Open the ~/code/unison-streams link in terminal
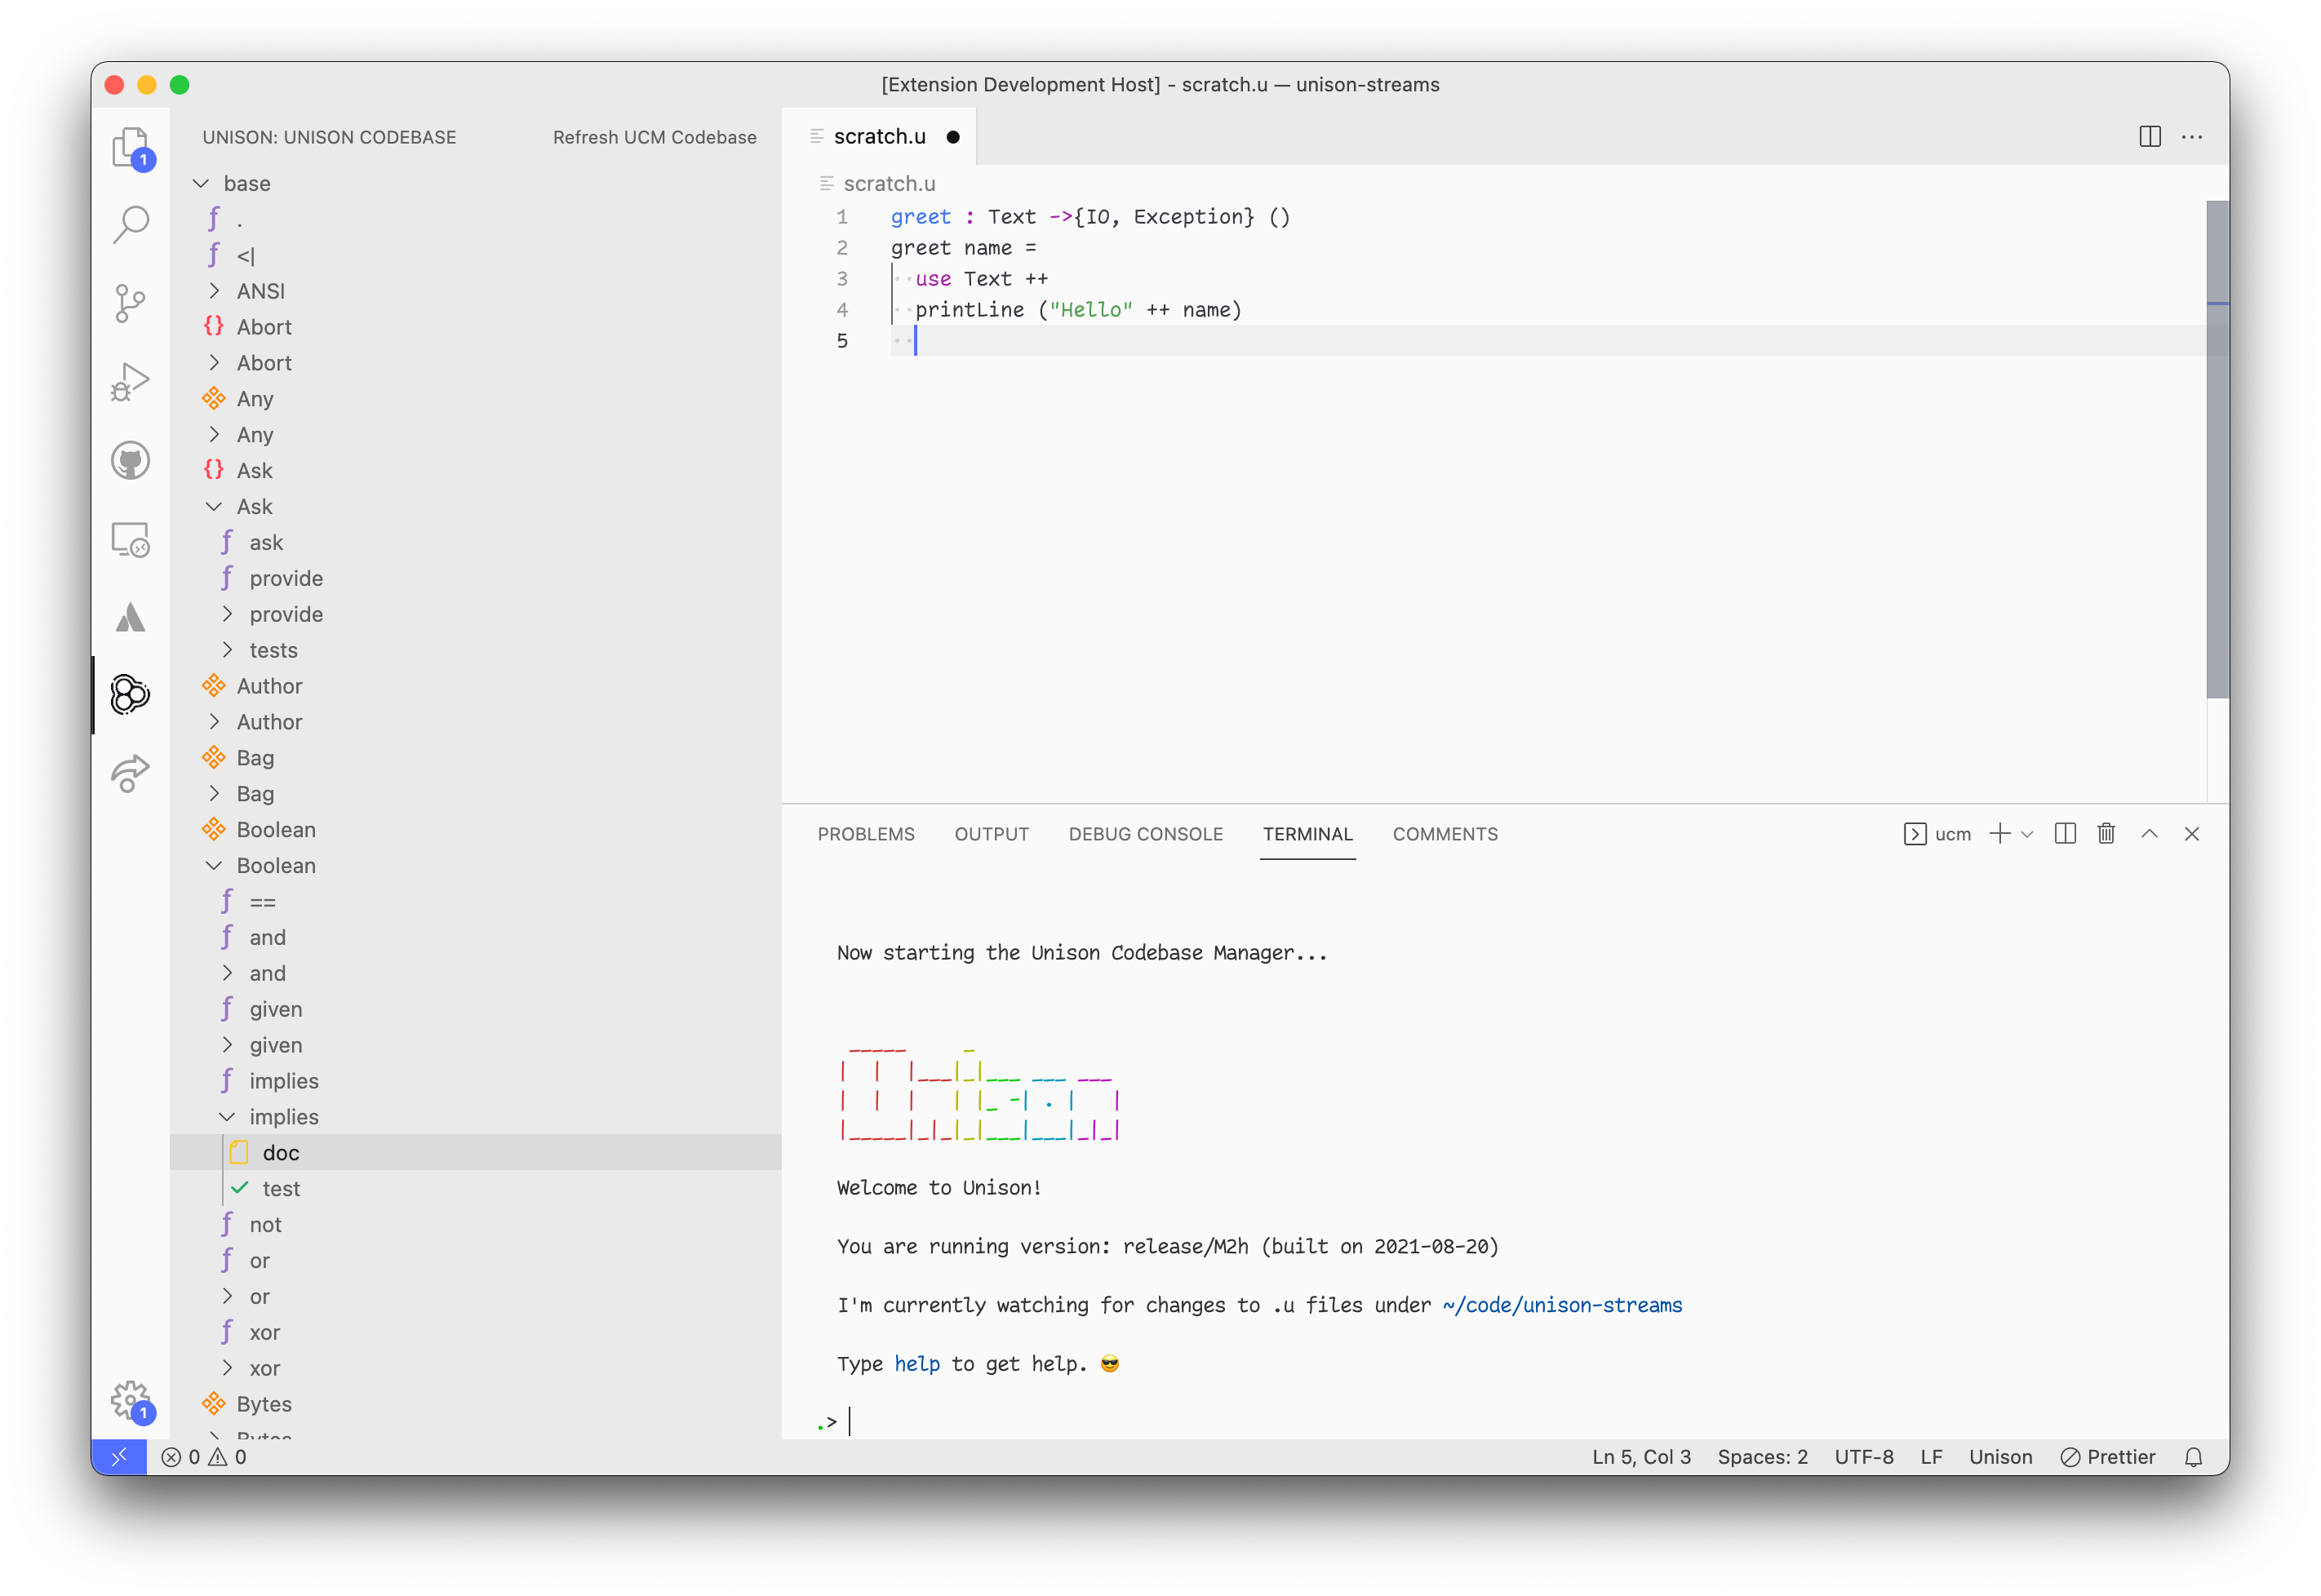 tap(1562, 1305)
